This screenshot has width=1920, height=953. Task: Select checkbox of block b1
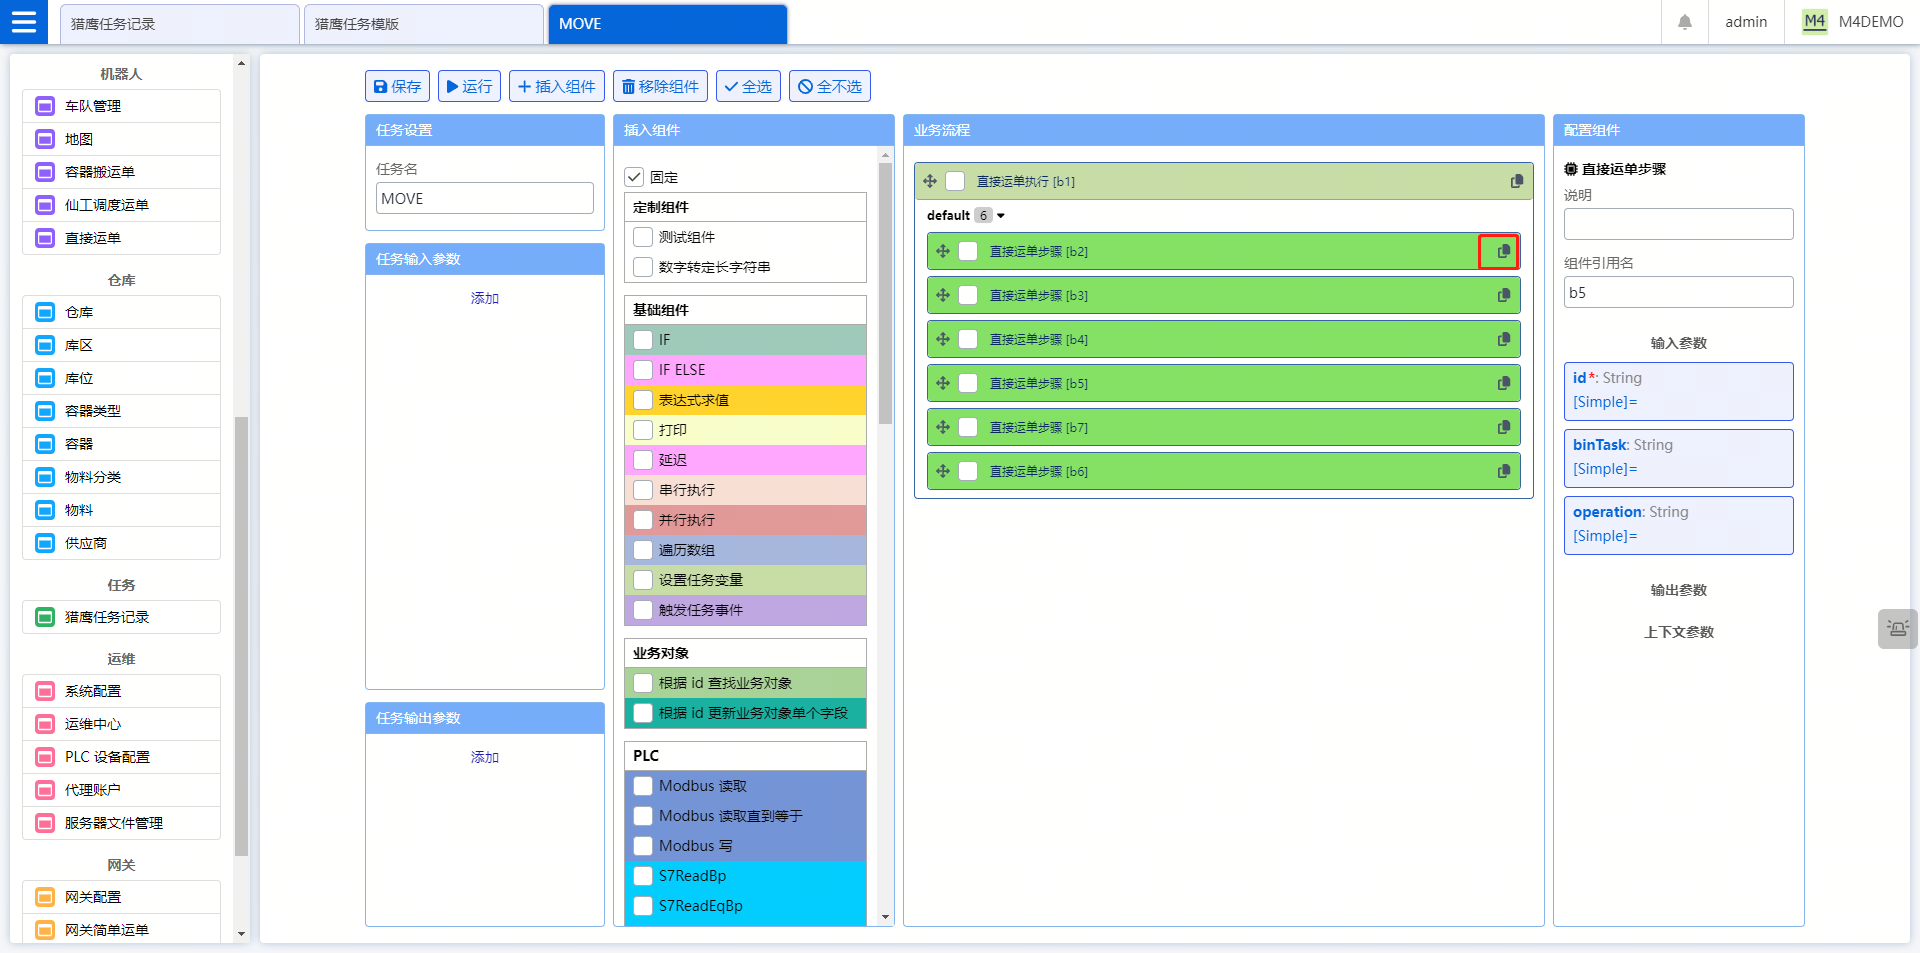[955, 181]
